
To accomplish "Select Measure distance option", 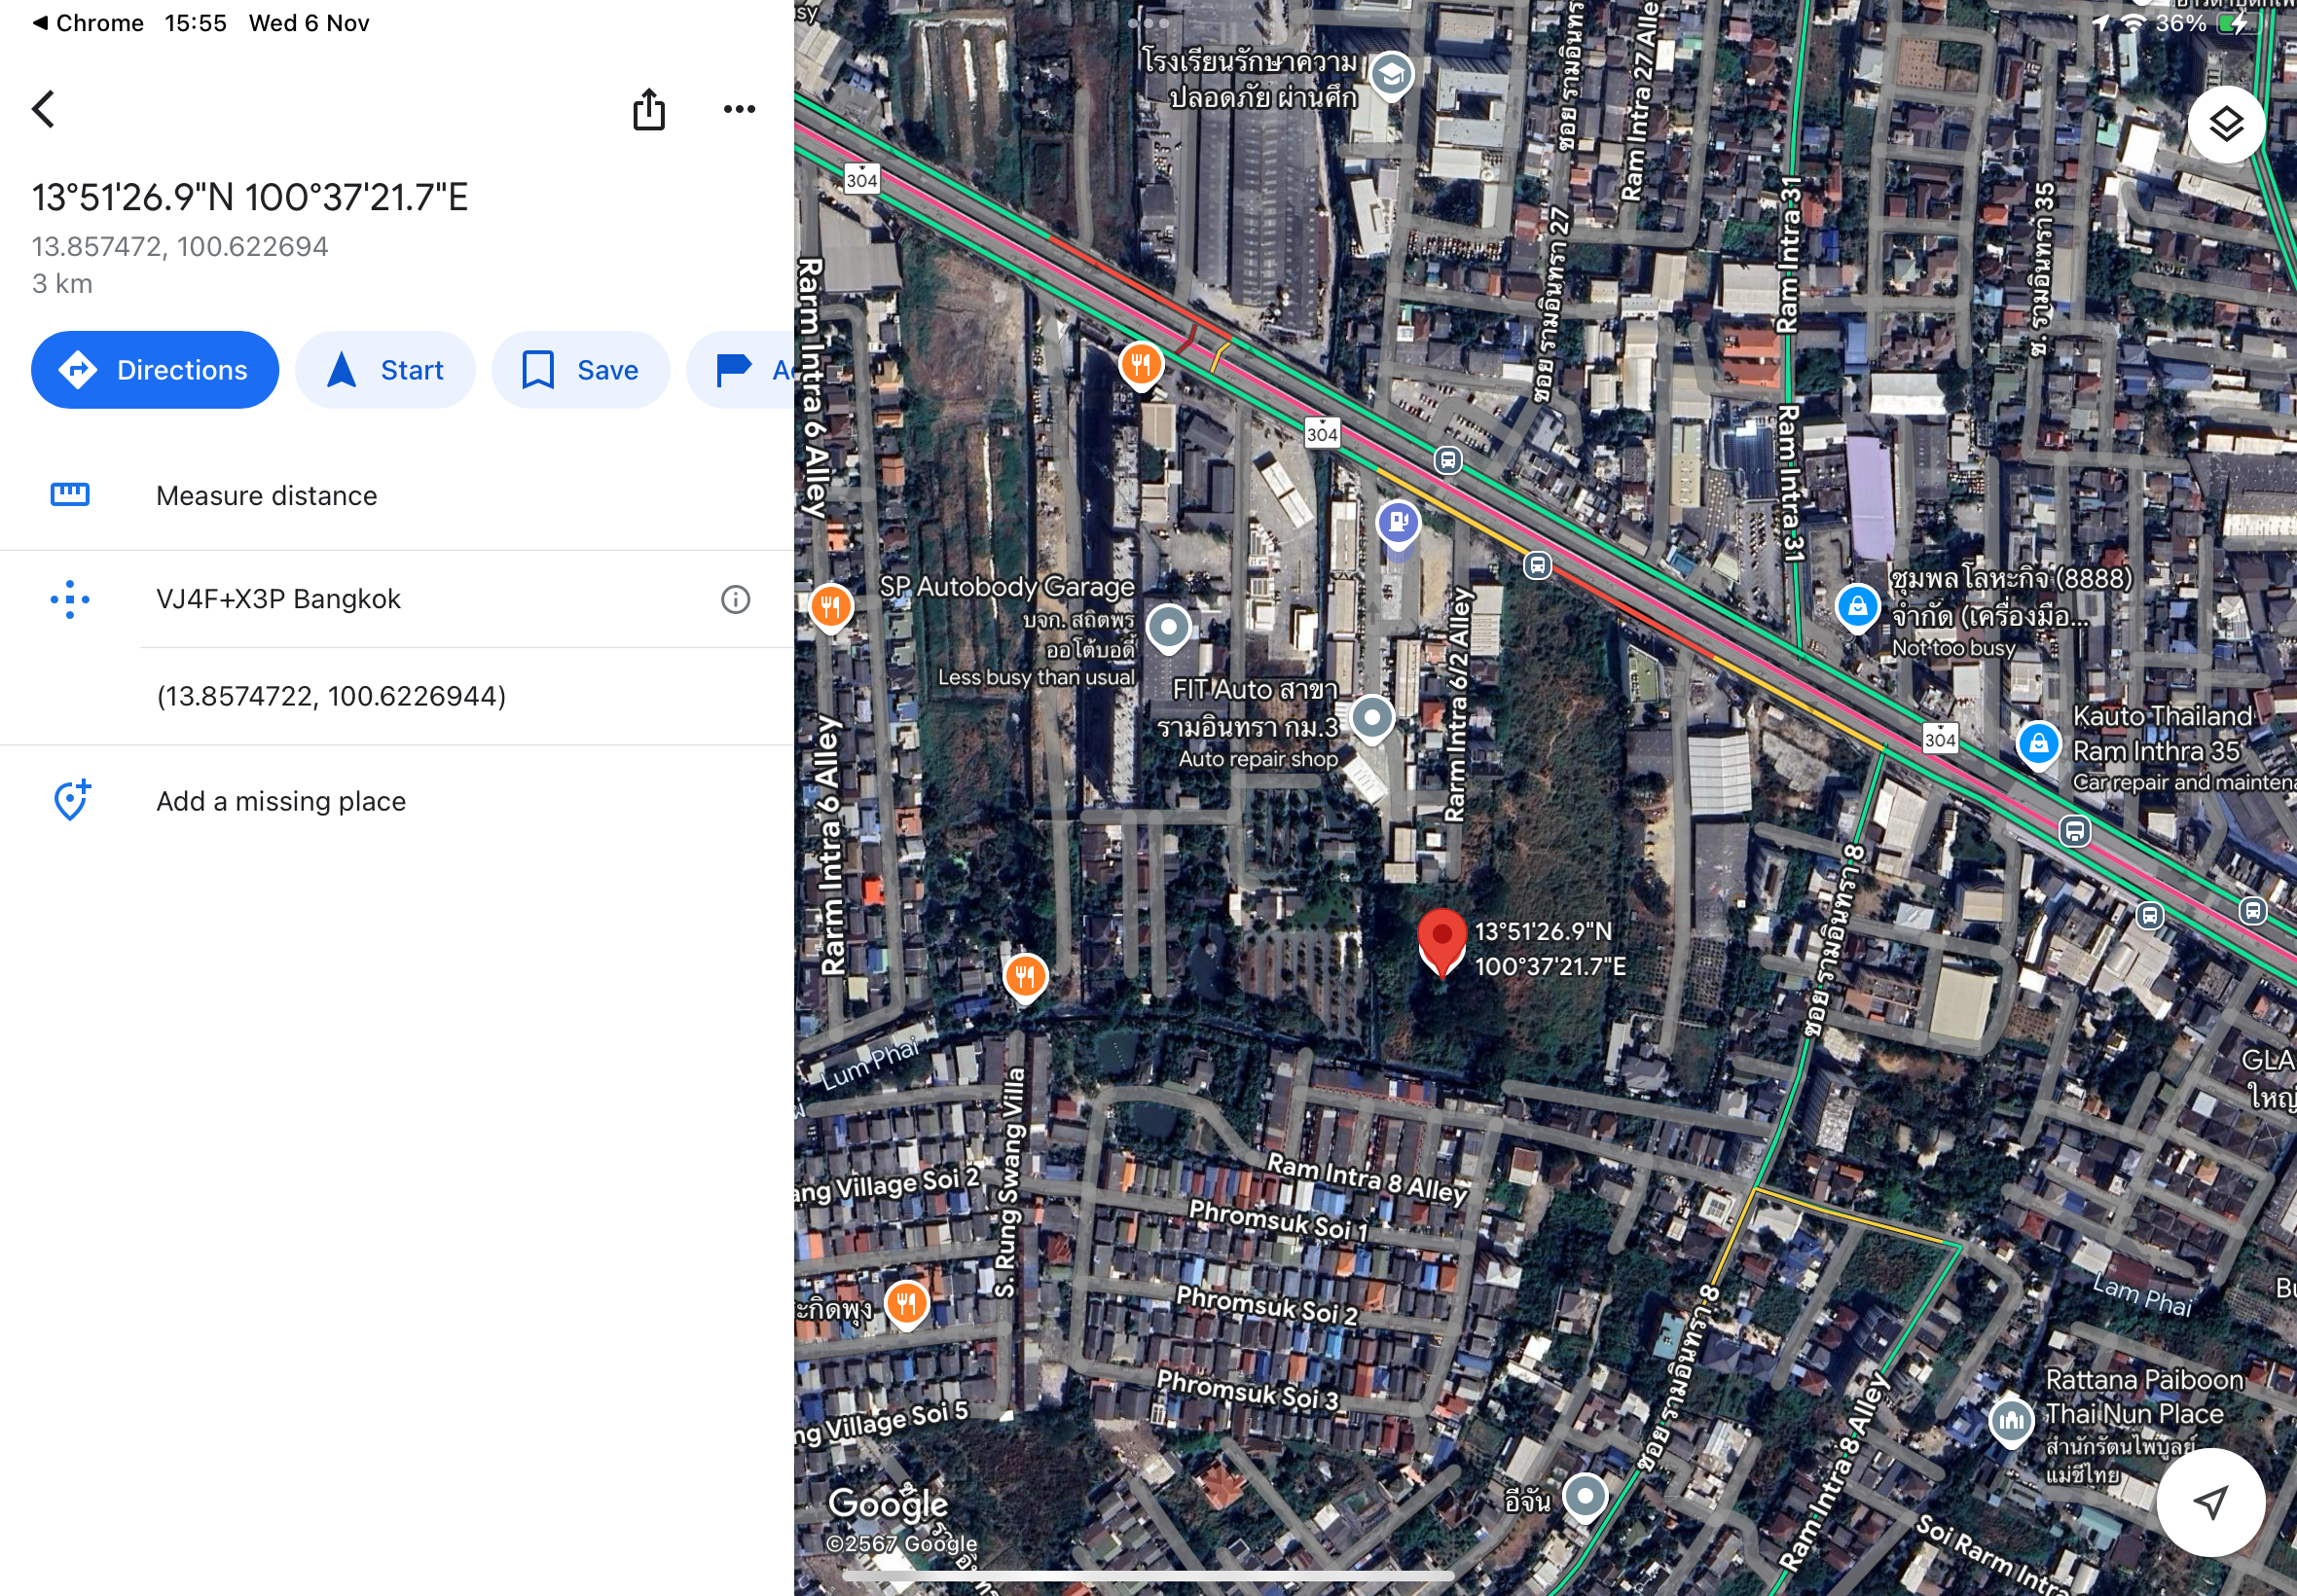I will 266,496.
